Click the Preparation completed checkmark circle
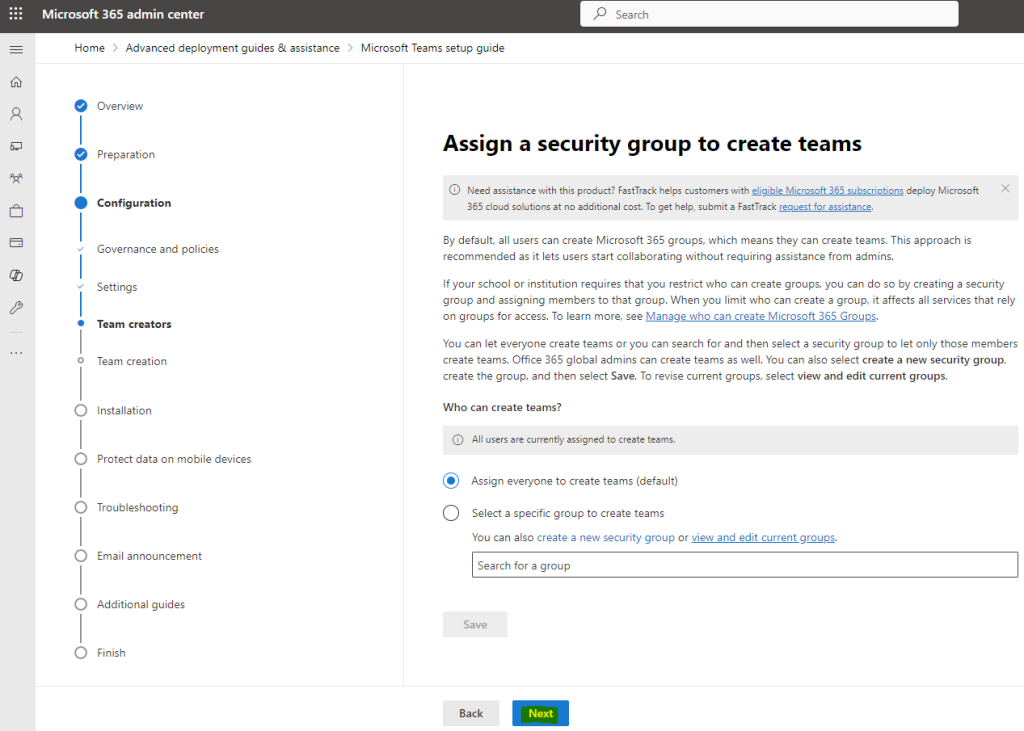The width and height of the screenshot is (1024, 731). tap(80, 154)
